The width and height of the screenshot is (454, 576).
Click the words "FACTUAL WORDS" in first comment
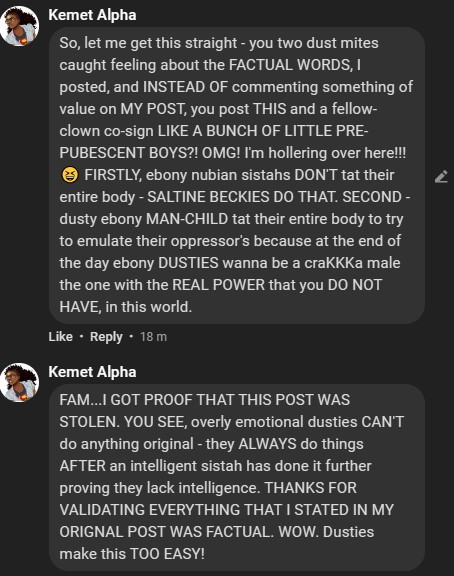tap(290, 65)
